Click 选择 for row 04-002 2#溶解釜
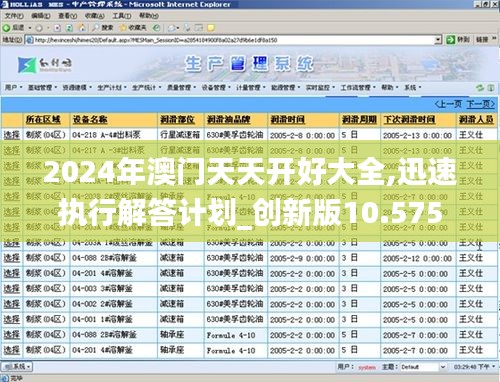This screenshot has width=500, height=382. click(12, 304)
